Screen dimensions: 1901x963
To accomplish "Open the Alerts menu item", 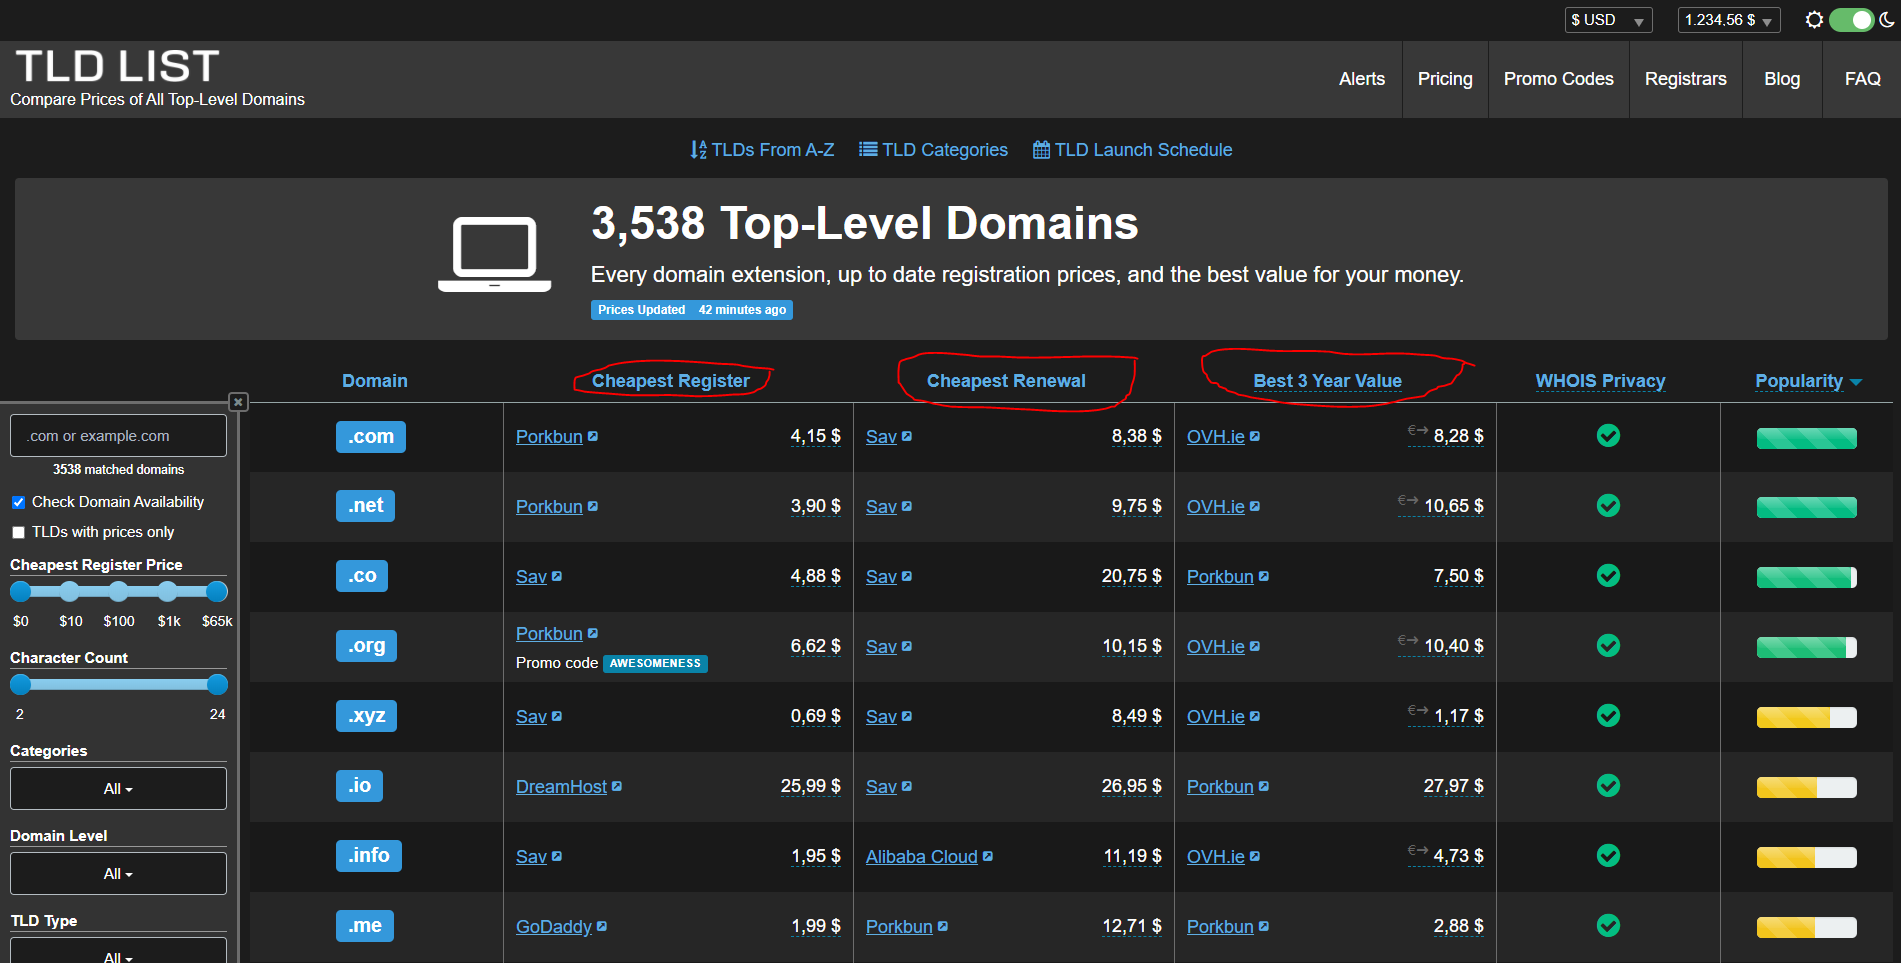I will 1362,79.
